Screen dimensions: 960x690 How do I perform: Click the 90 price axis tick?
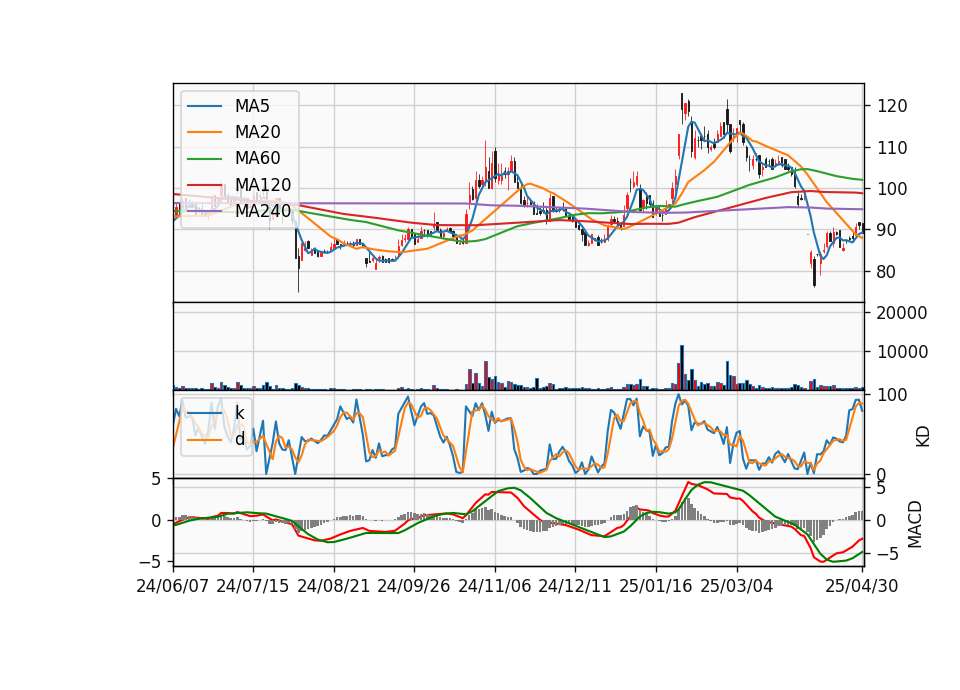[887, 230]
